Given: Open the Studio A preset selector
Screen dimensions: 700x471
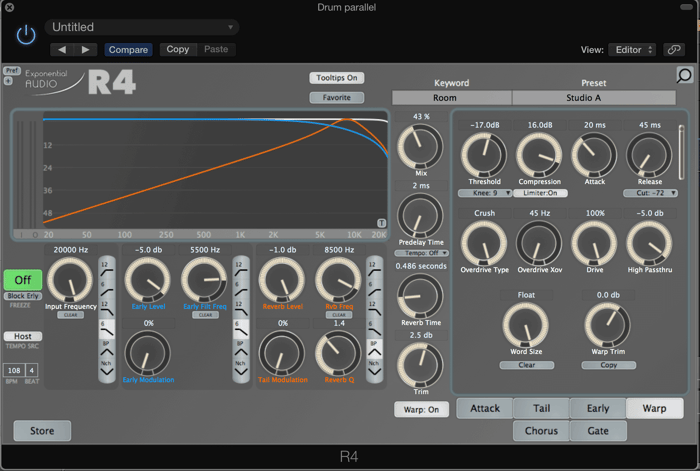Looking at the screenshot, I should pos(594,98).
